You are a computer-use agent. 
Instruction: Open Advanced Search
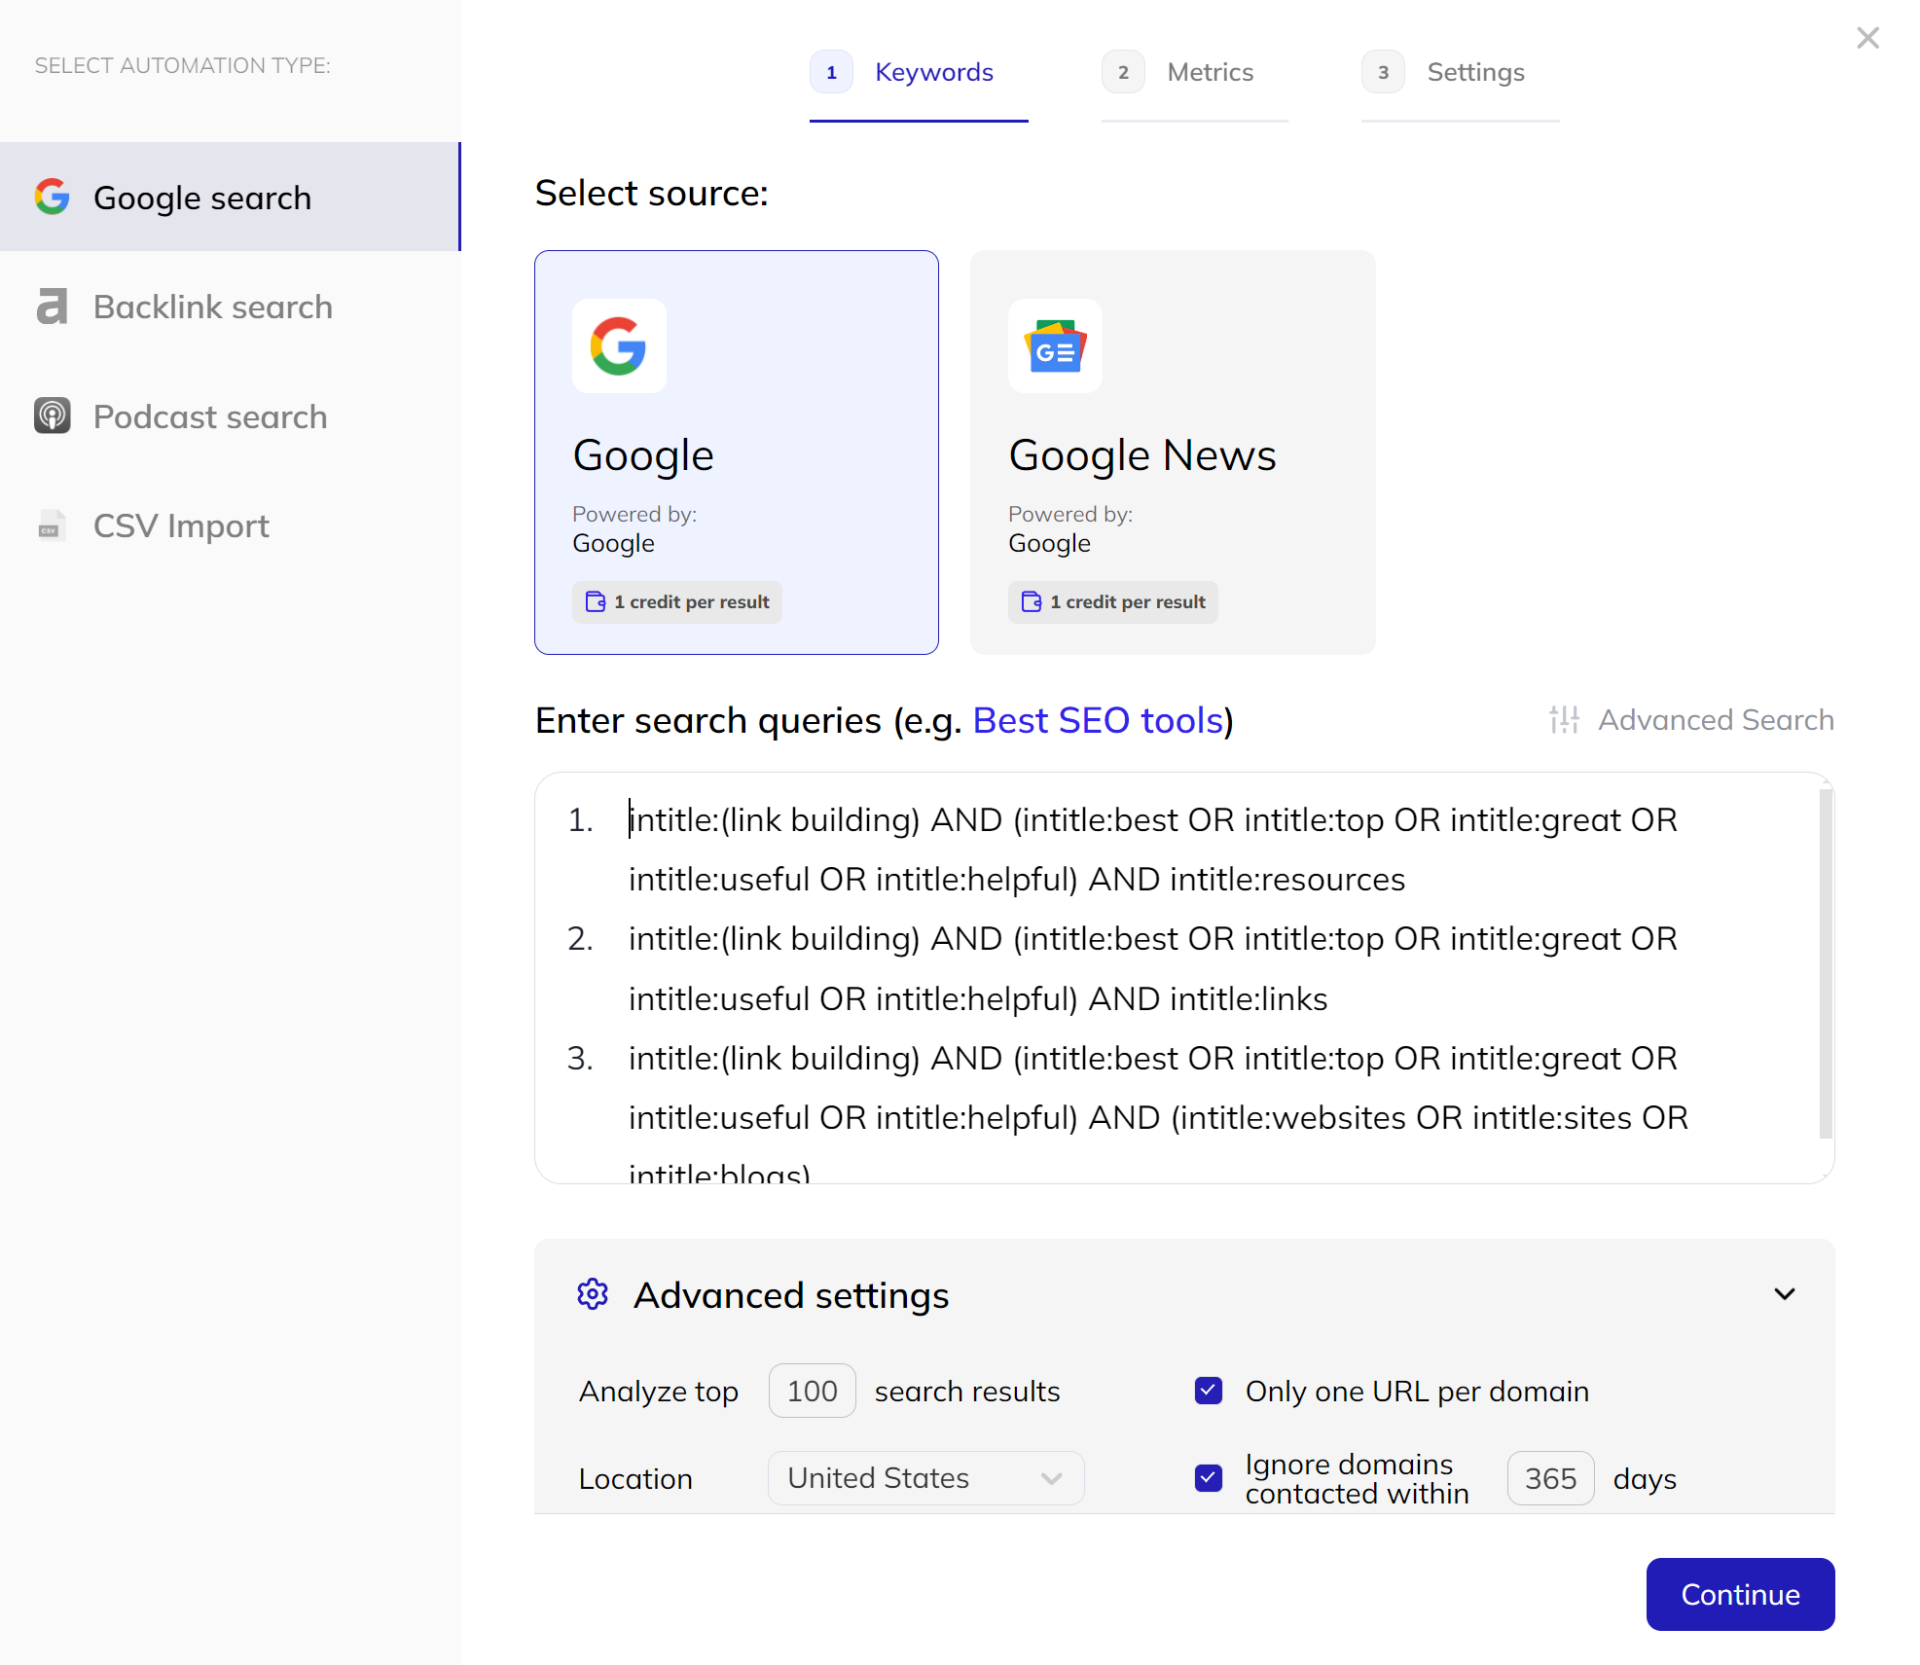pos(1691,720)
